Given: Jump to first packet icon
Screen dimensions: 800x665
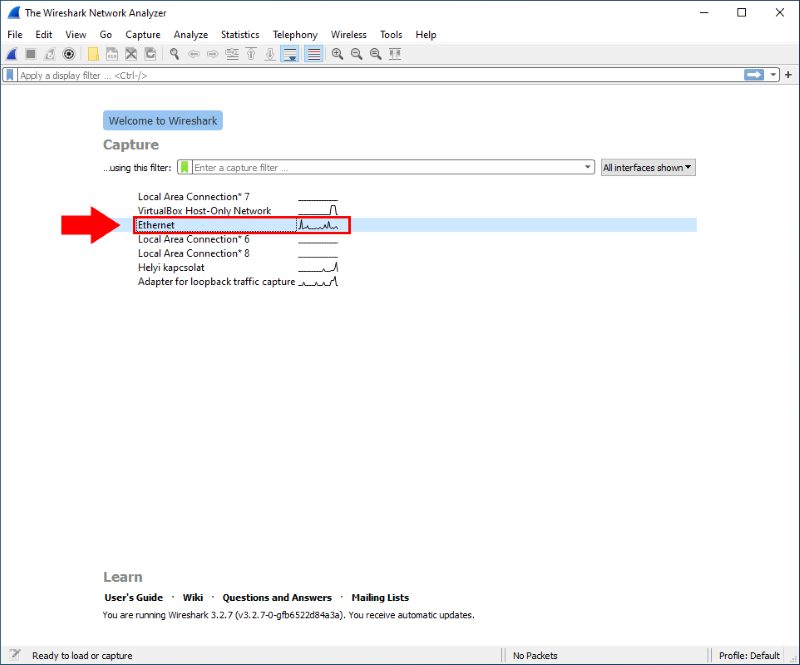Looking at the screenshot, I should point(251,54).
